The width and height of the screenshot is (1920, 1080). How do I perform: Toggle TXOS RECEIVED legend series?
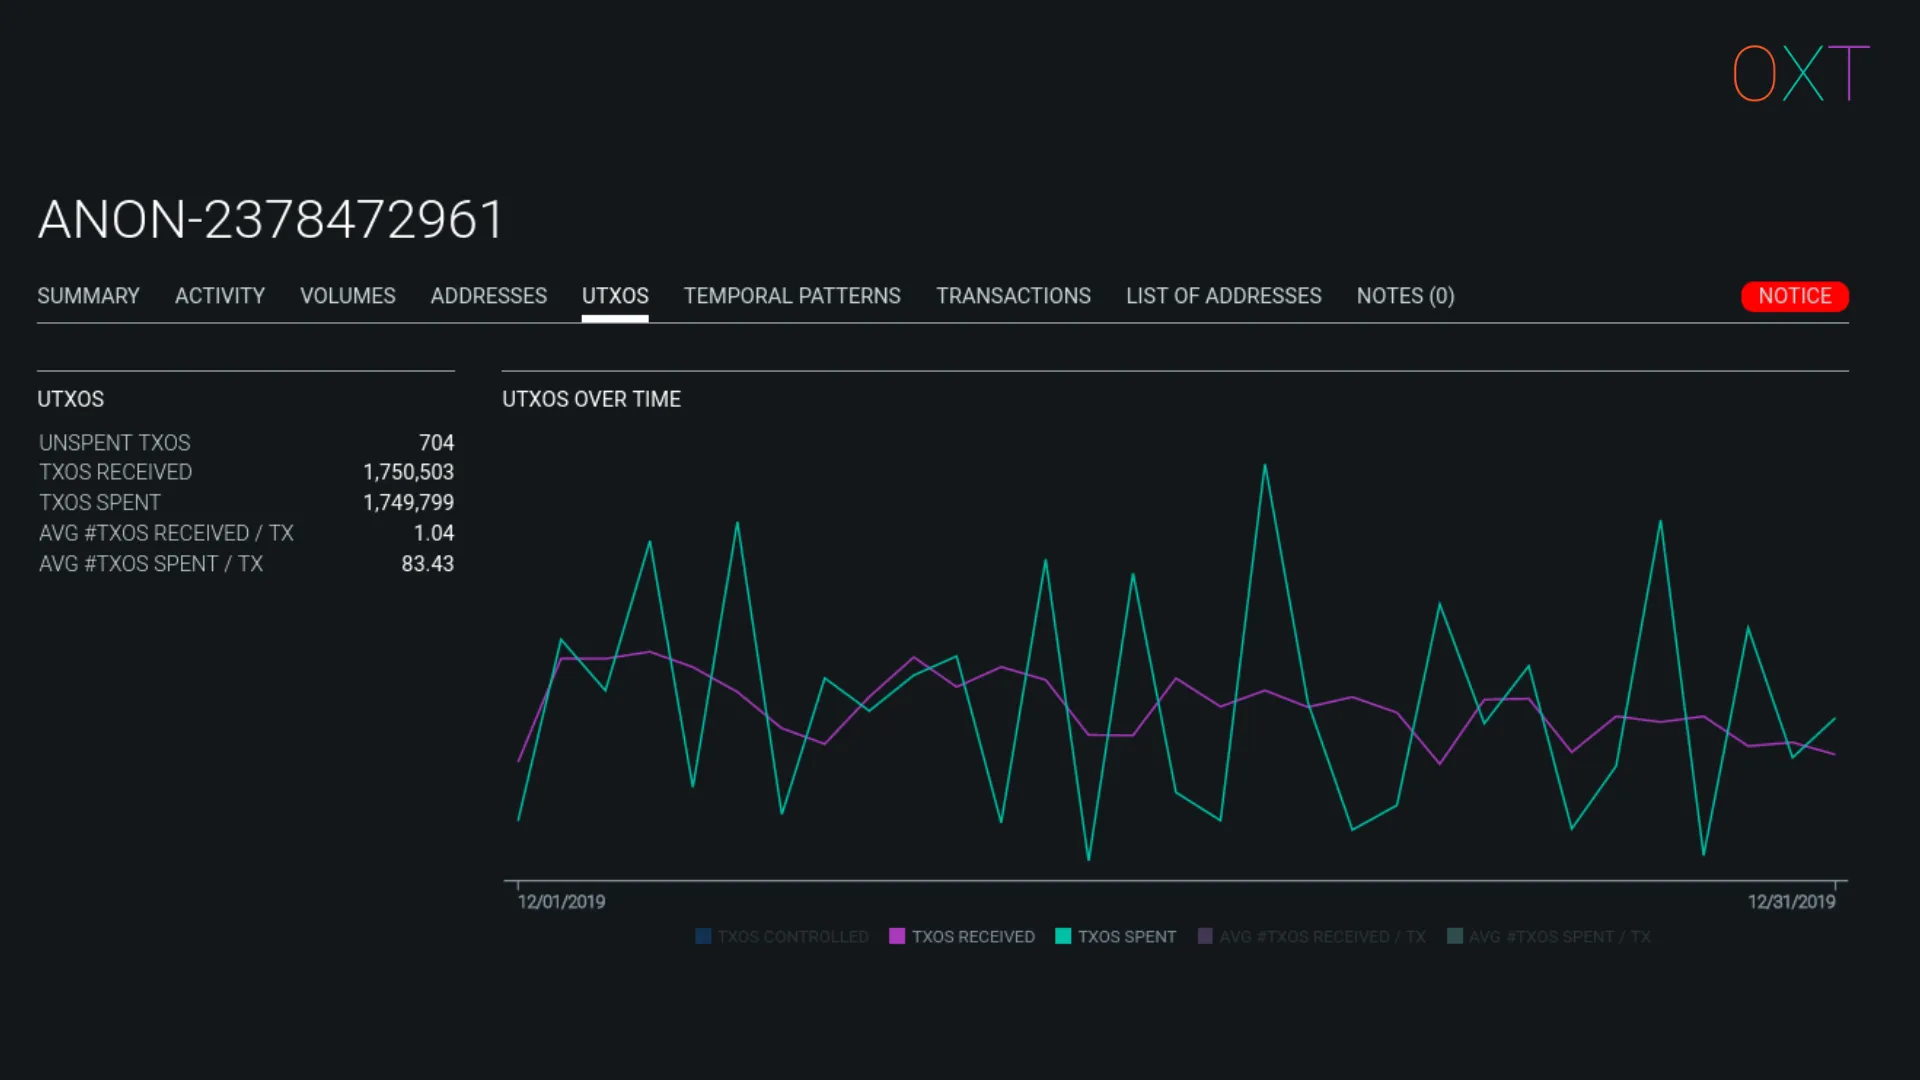972,937
